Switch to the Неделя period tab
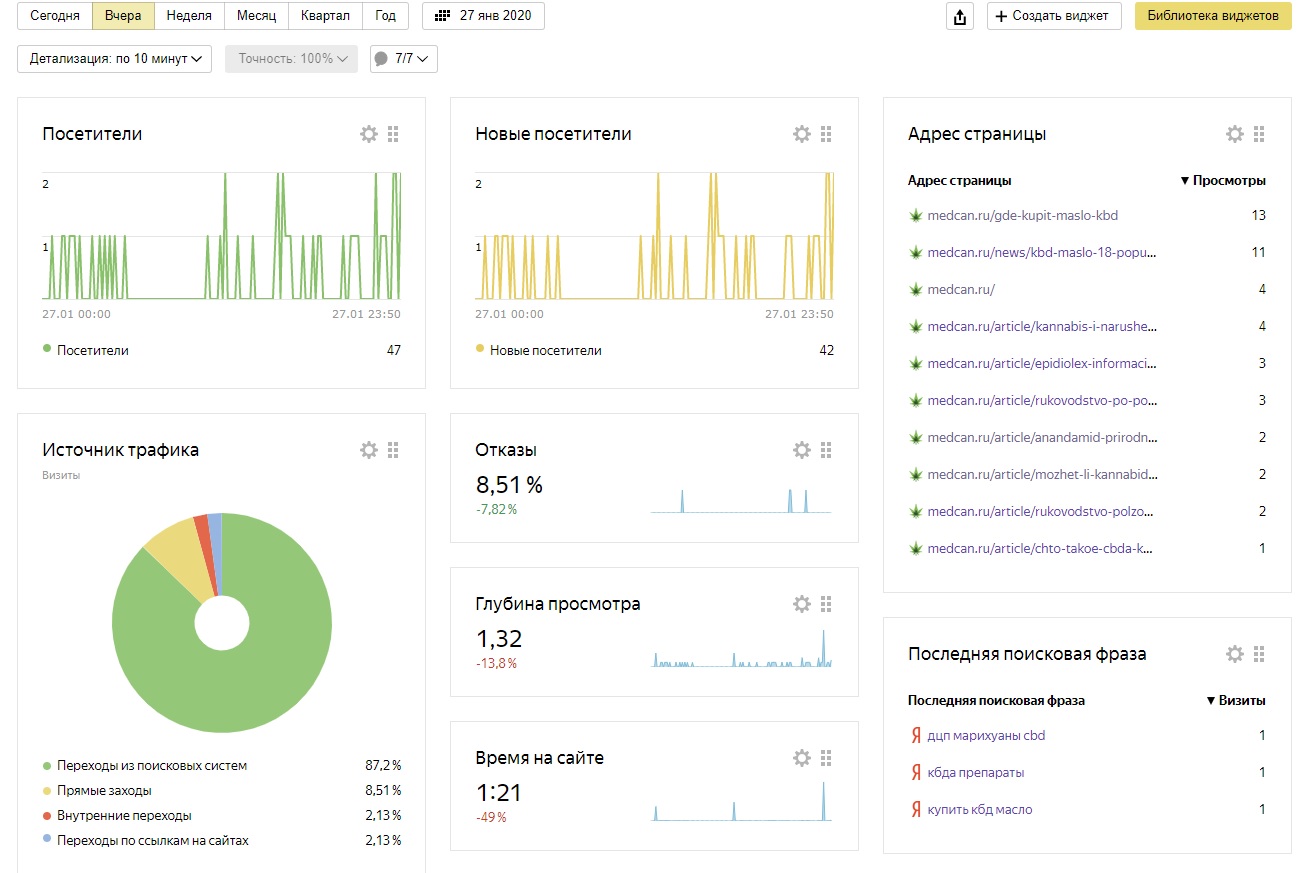Image resolution: width=1305 pixels, height=873 pixels. [189, 16]
